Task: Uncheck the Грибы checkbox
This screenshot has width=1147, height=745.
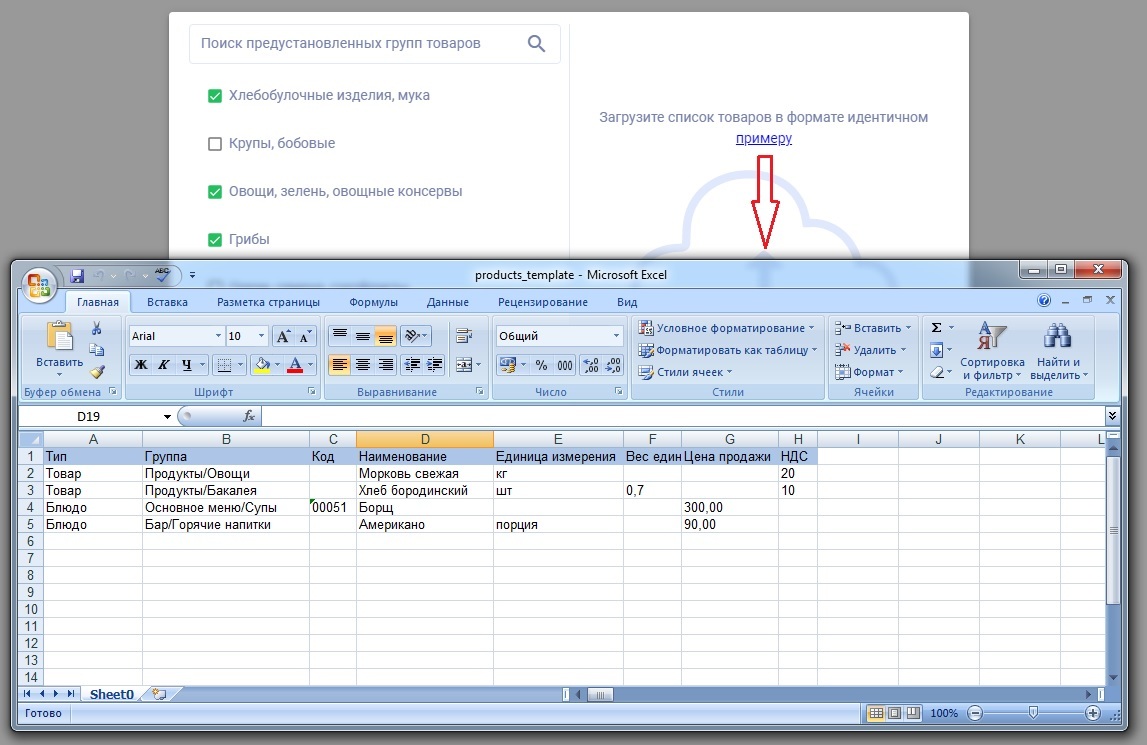Action: 214,240
